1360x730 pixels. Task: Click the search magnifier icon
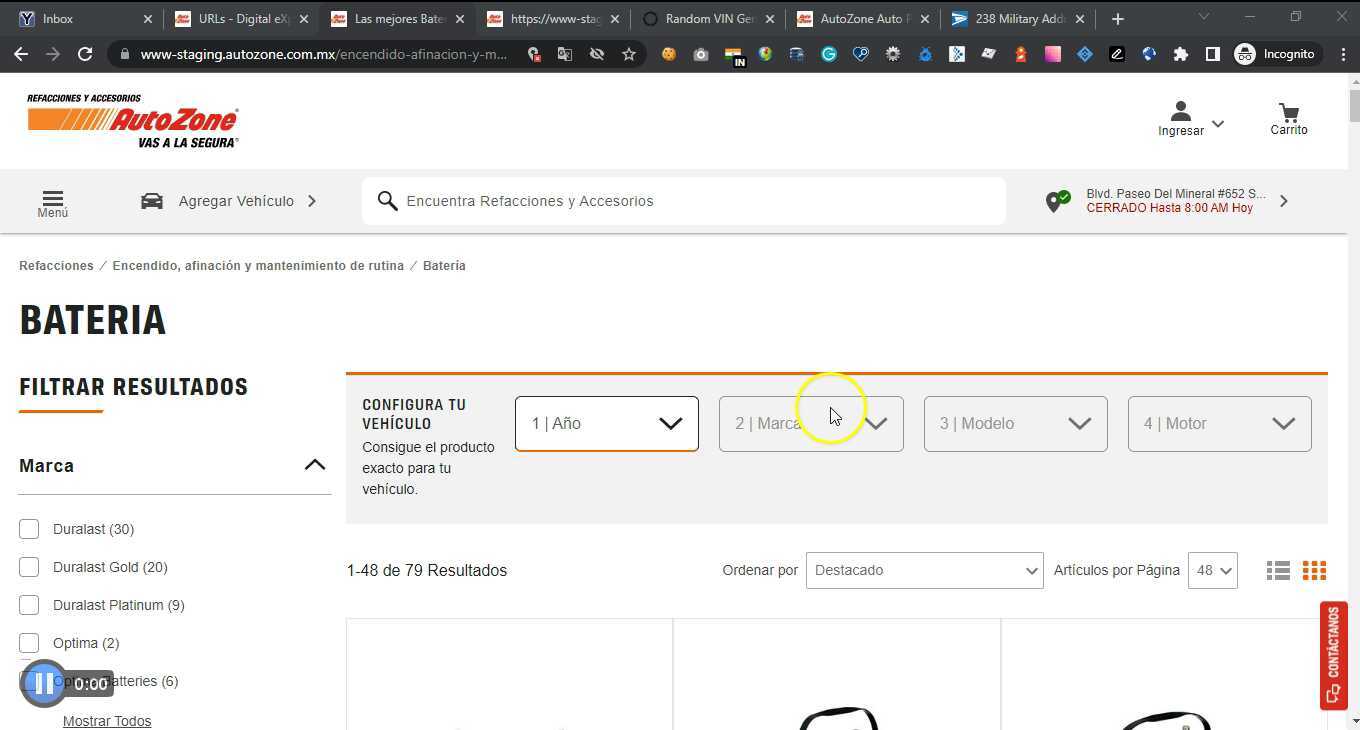387,200
